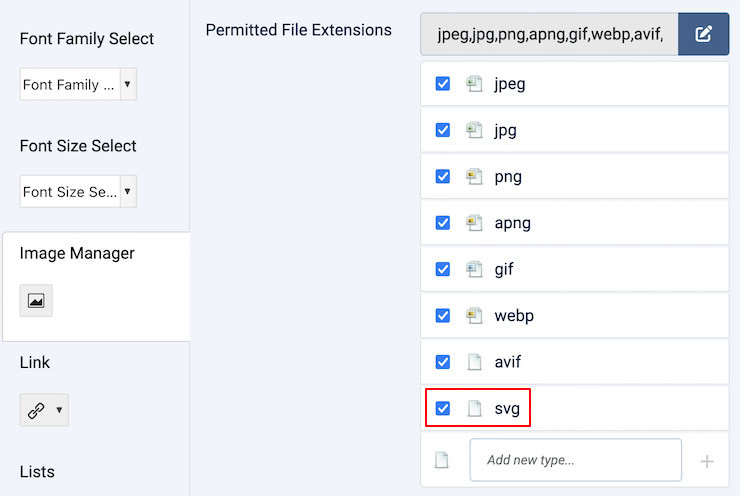Viewport: 740px width, 496px height.
Task: Disable the apng extension checkbox
Action: pos(443,223)
